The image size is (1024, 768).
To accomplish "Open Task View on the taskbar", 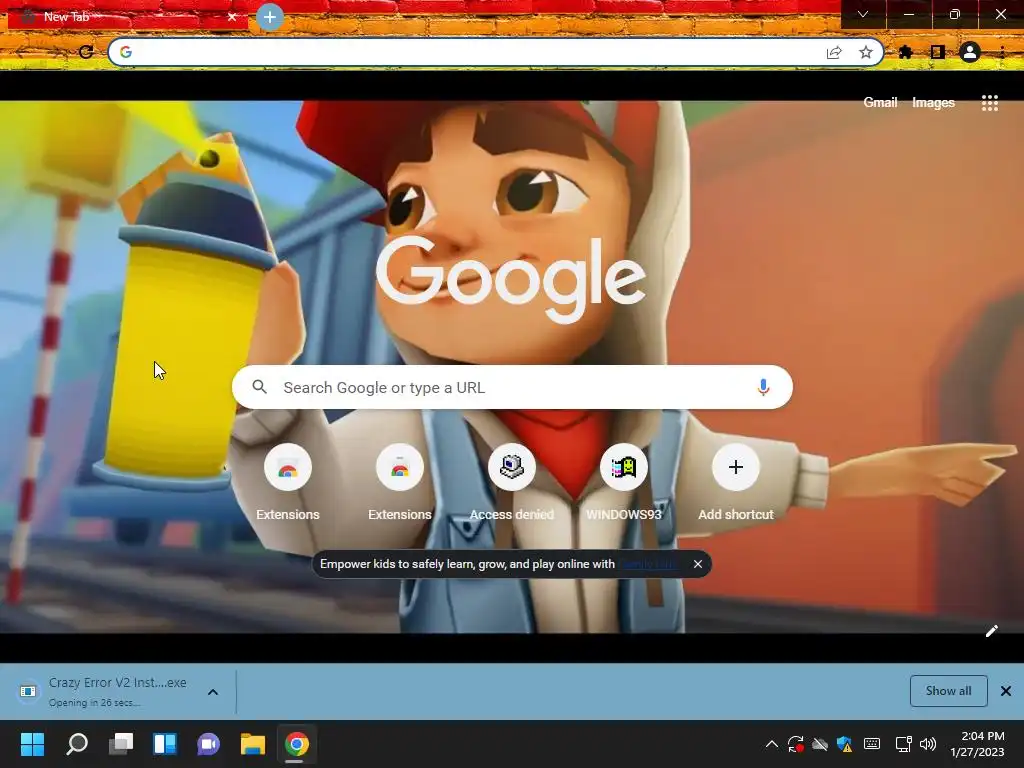I will (x=121, y=744).
